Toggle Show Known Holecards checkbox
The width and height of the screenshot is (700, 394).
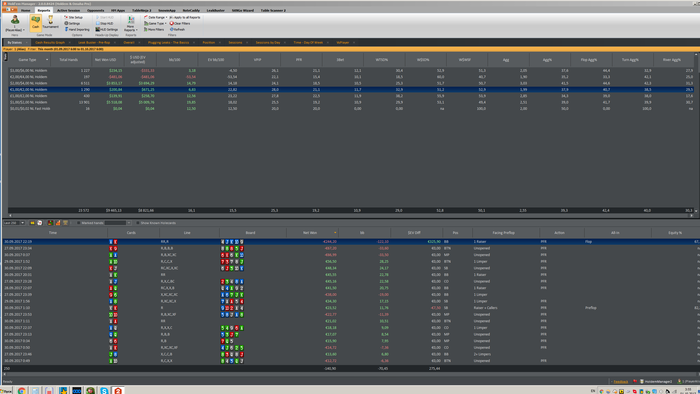tap(138, 223)
